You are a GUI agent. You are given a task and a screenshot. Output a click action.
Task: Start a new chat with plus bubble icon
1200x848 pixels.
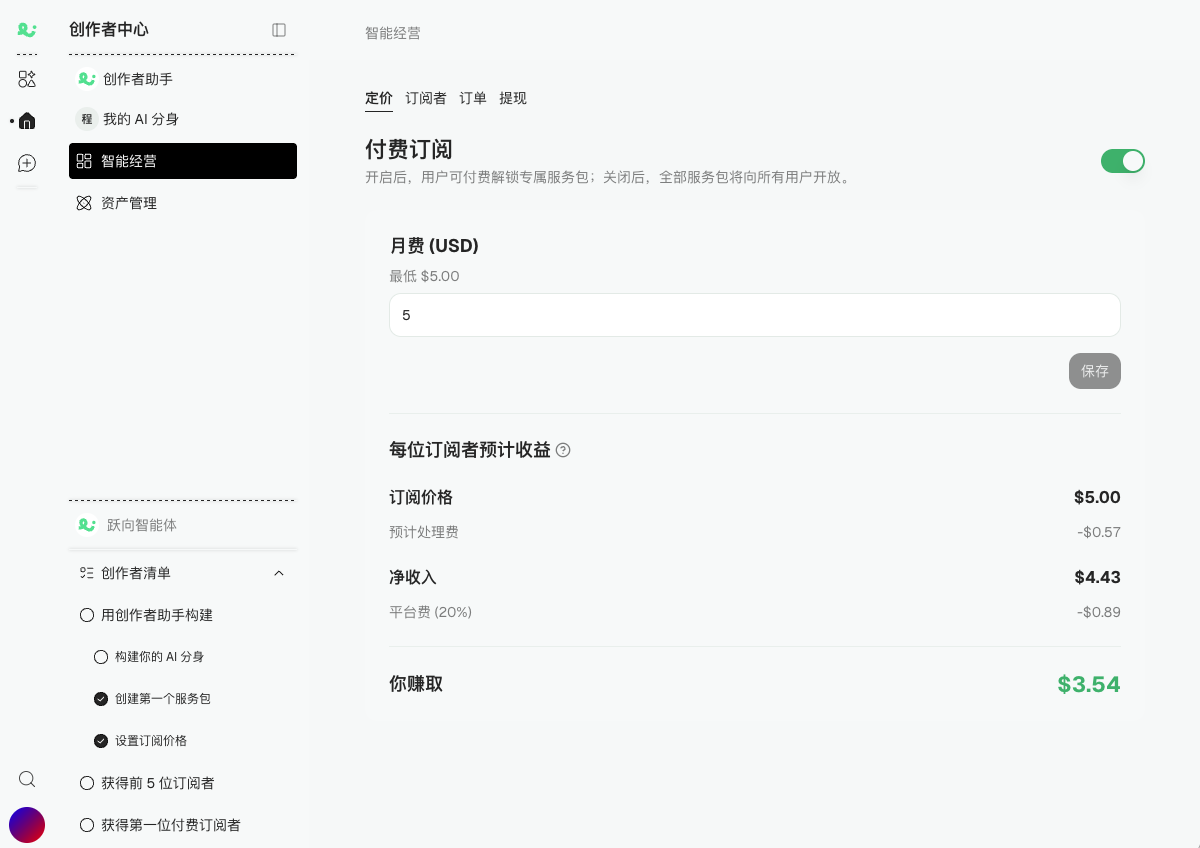[27, 163]
